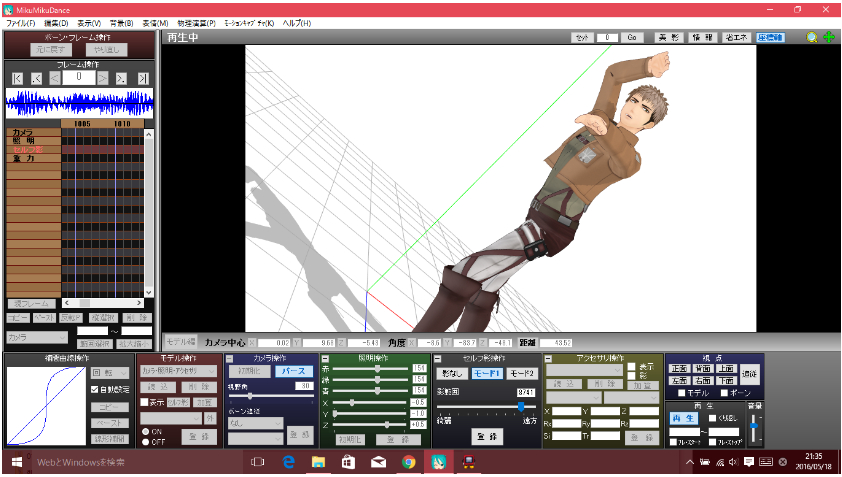
Task: Open Windows Store from taskbar
Action: point(349,462)
